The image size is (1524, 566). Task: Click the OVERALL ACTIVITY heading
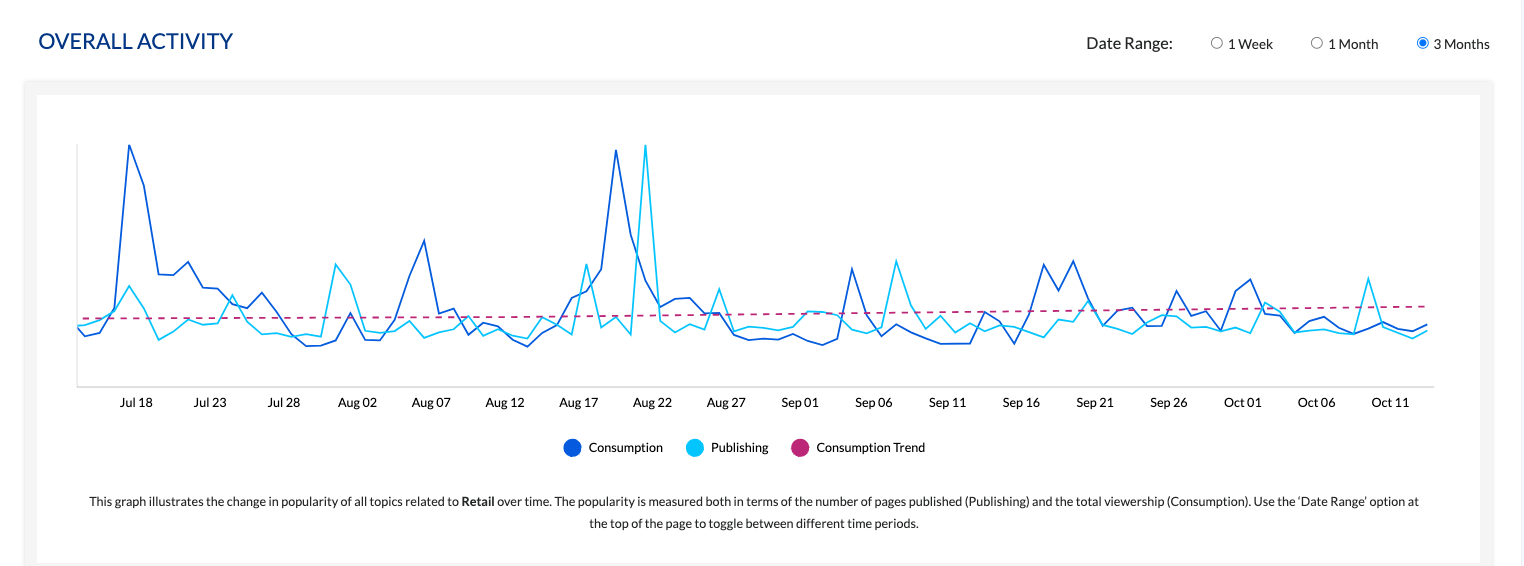[x=135, y=42]
